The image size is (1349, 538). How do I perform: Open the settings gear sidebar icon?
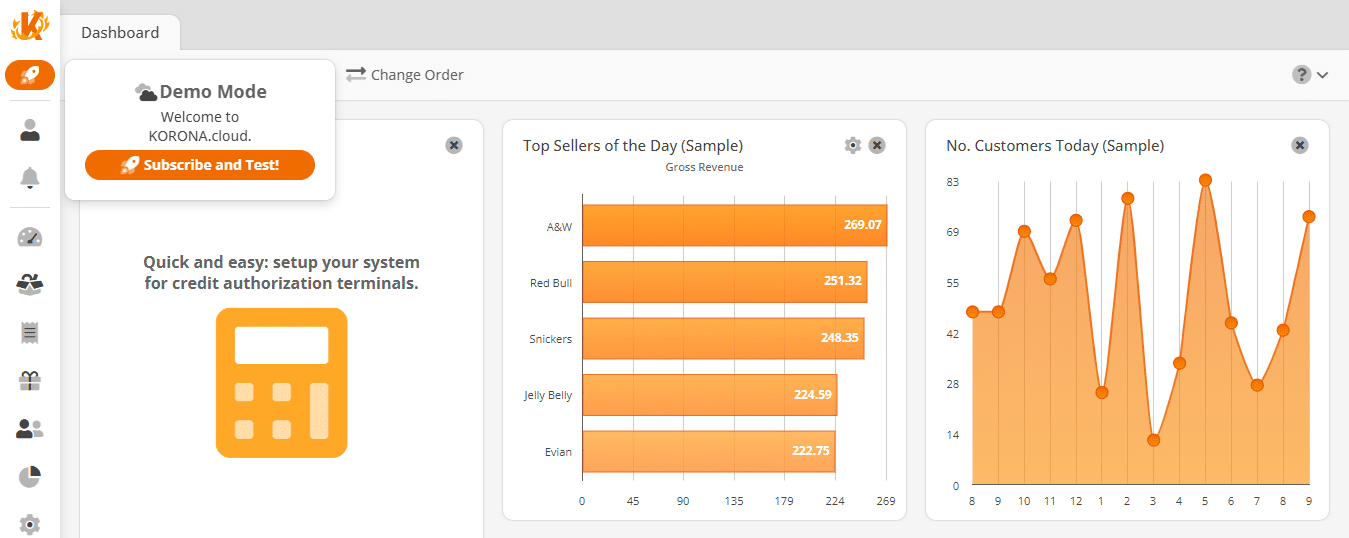point(30,524)
